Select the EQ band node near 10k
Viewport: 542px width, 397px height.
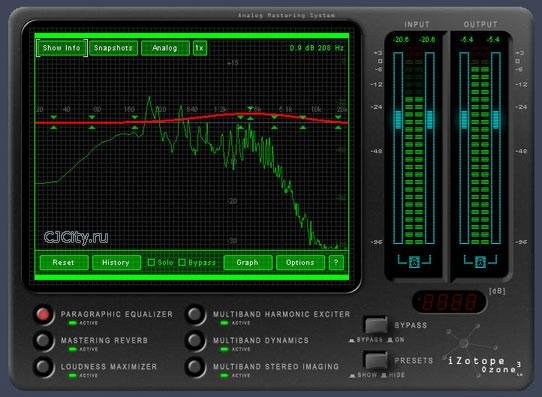click(x=303, y=122)
